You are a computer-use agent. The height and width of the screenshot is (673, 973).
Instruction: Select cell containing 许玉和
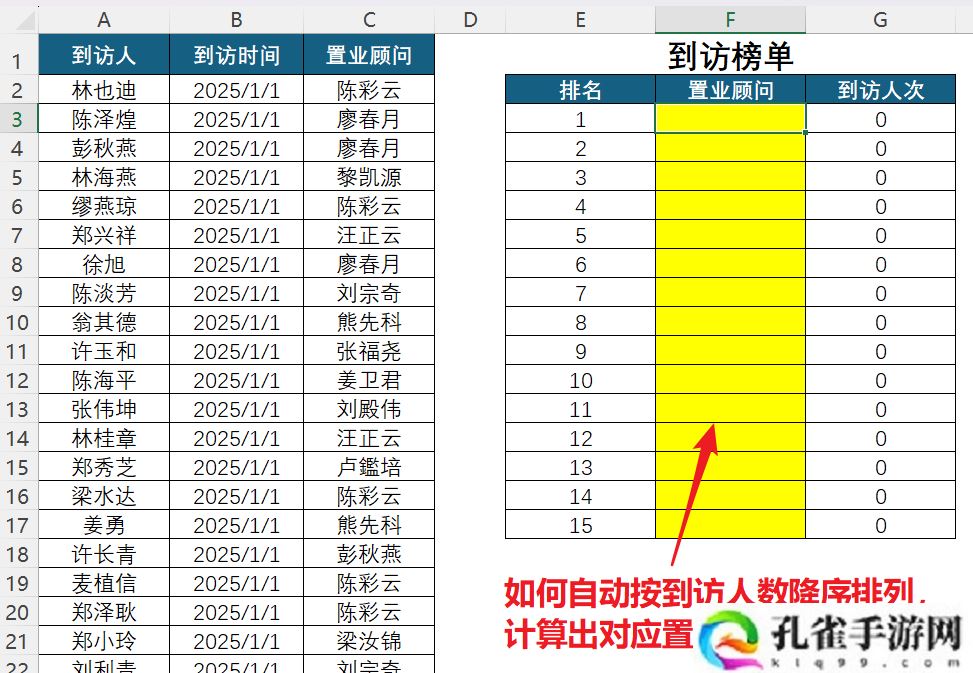[104, 351]
